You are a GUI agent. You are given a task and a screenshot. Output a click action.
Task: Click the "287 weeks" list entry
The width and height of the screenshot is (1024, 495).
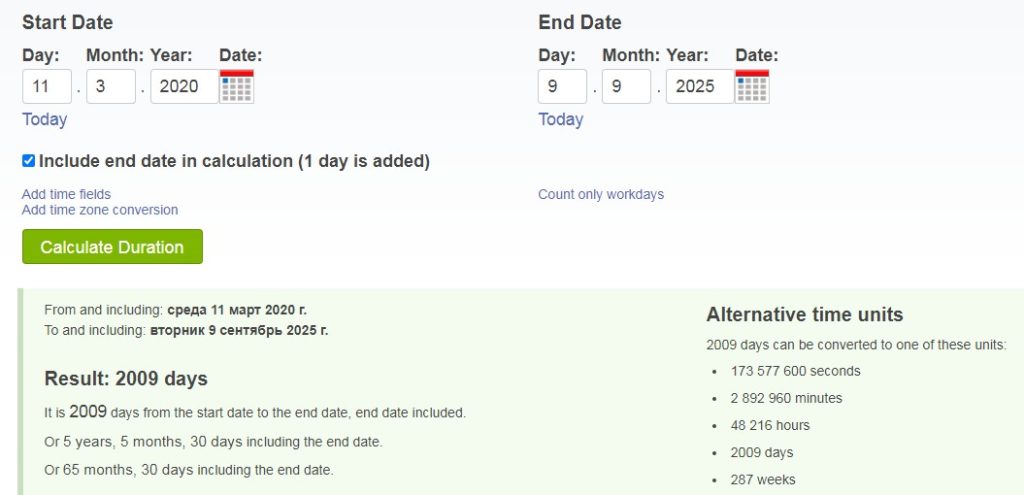763,479
